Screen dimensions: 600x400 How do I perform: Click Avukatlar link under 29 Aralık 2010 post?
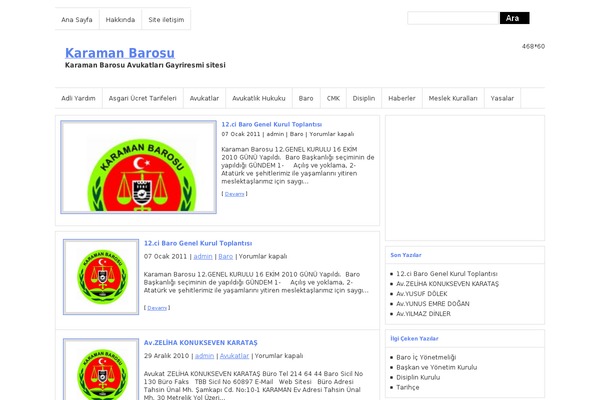point(235,356)
